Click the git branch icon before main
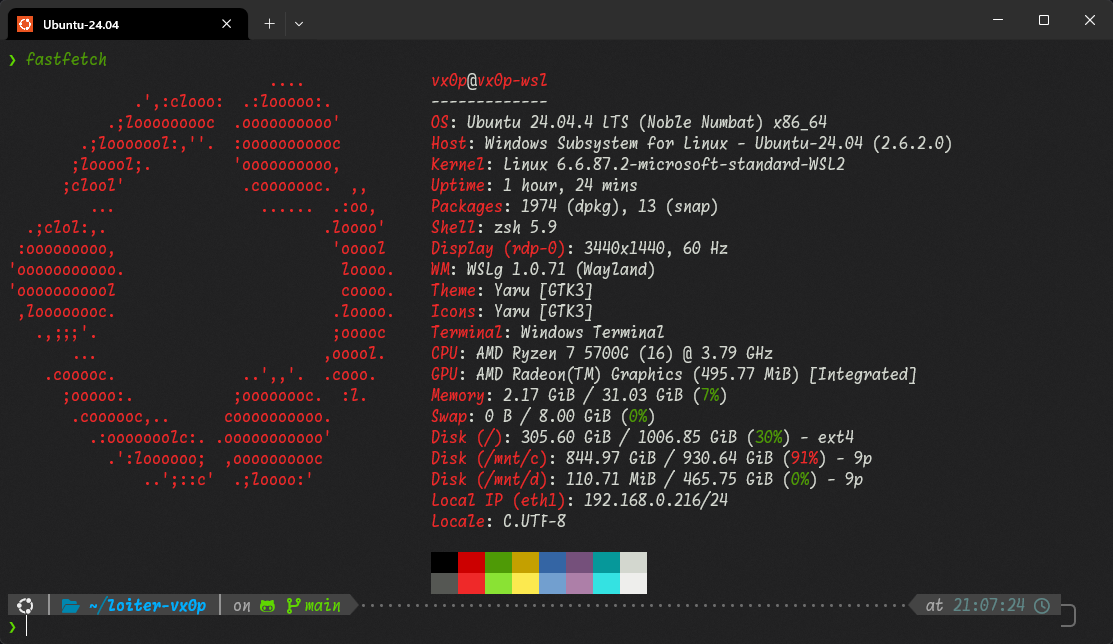 (292, 606)
